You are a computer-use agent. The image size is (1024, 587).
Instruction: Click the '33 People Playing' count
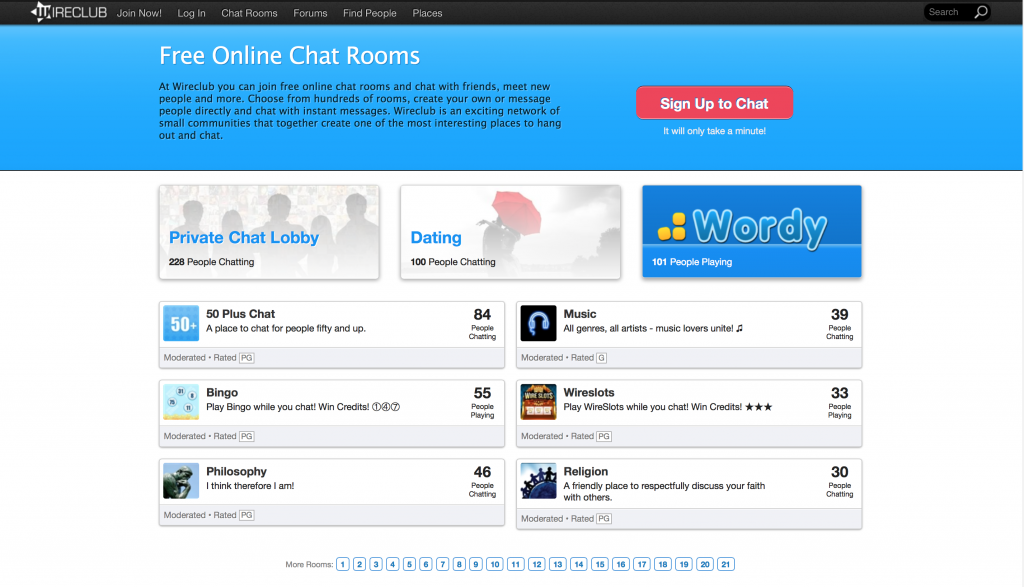840,402
